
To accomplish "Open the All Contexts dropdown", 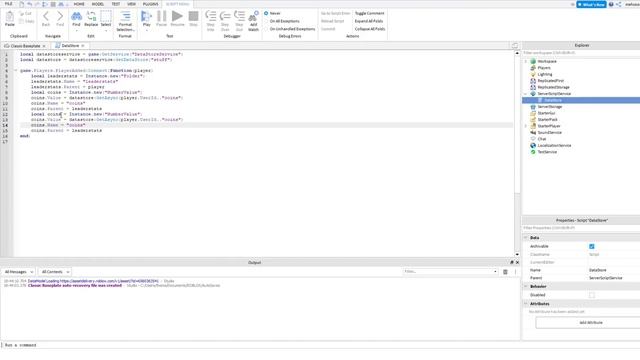I will coord(55,272).
